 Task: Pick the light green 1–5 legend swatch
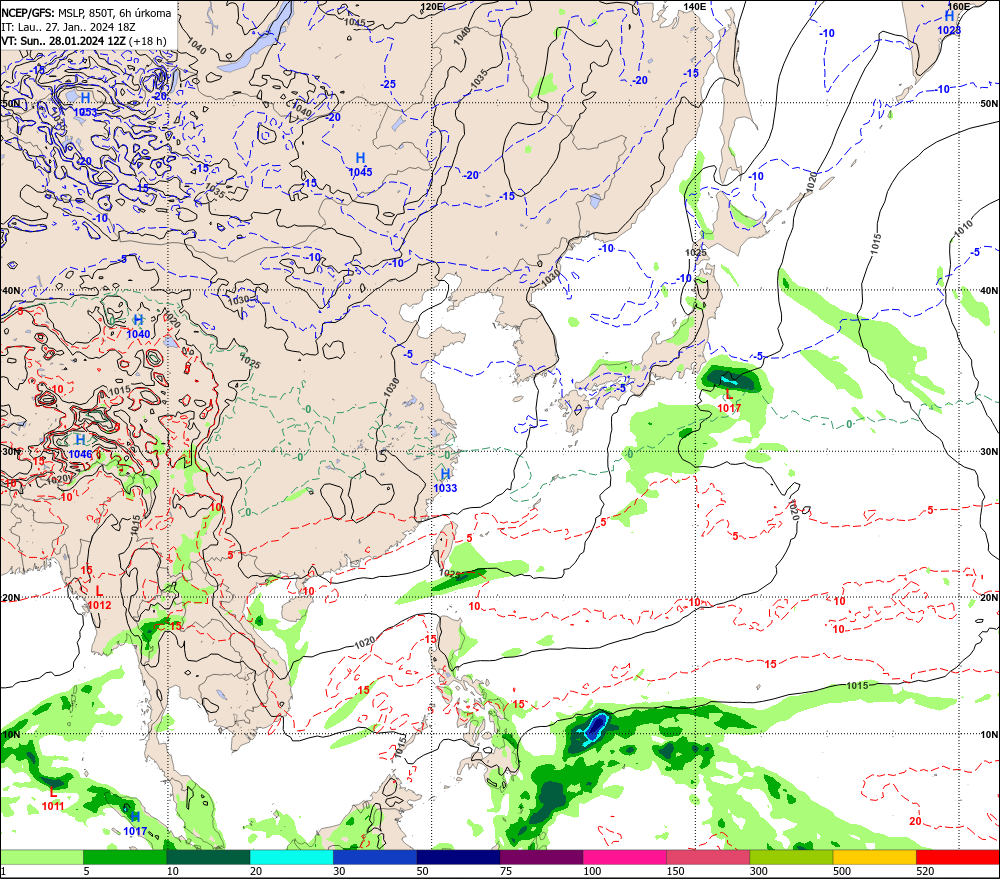(x=41, y=857)
